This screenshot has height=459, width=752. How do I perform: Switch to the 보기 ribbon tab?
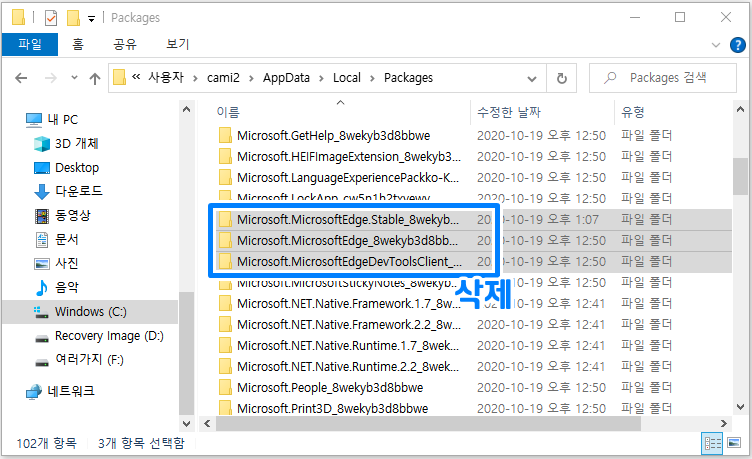click(x=177, y=45)
